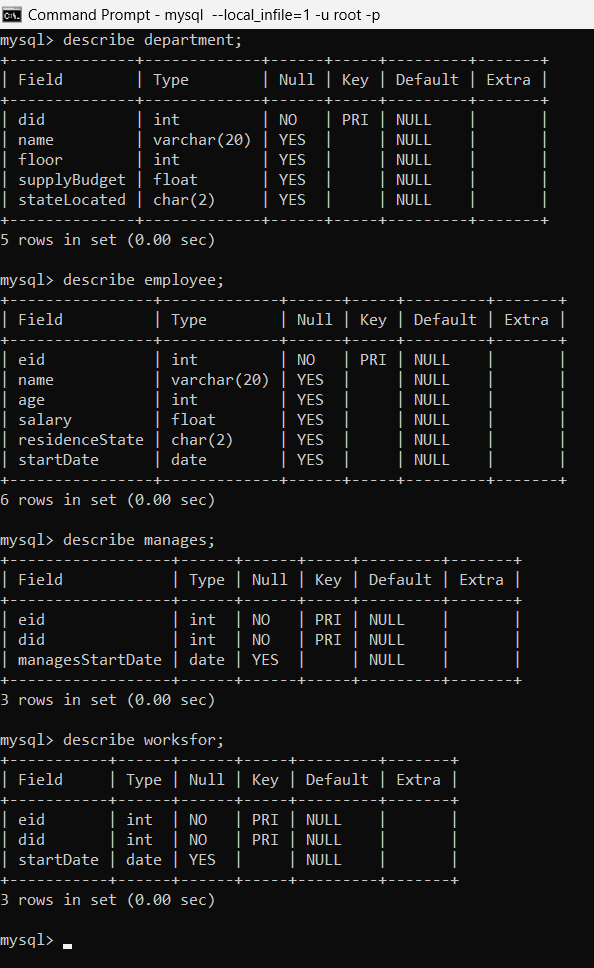Select the 'Default' column header
The width and height of the screenshot is (594, 968).
(427, 79)
